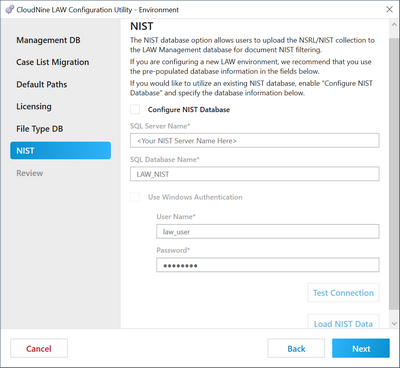Screen dimensions: 400x368
Task: Click the SQL Database Name field
Action: 255,174
